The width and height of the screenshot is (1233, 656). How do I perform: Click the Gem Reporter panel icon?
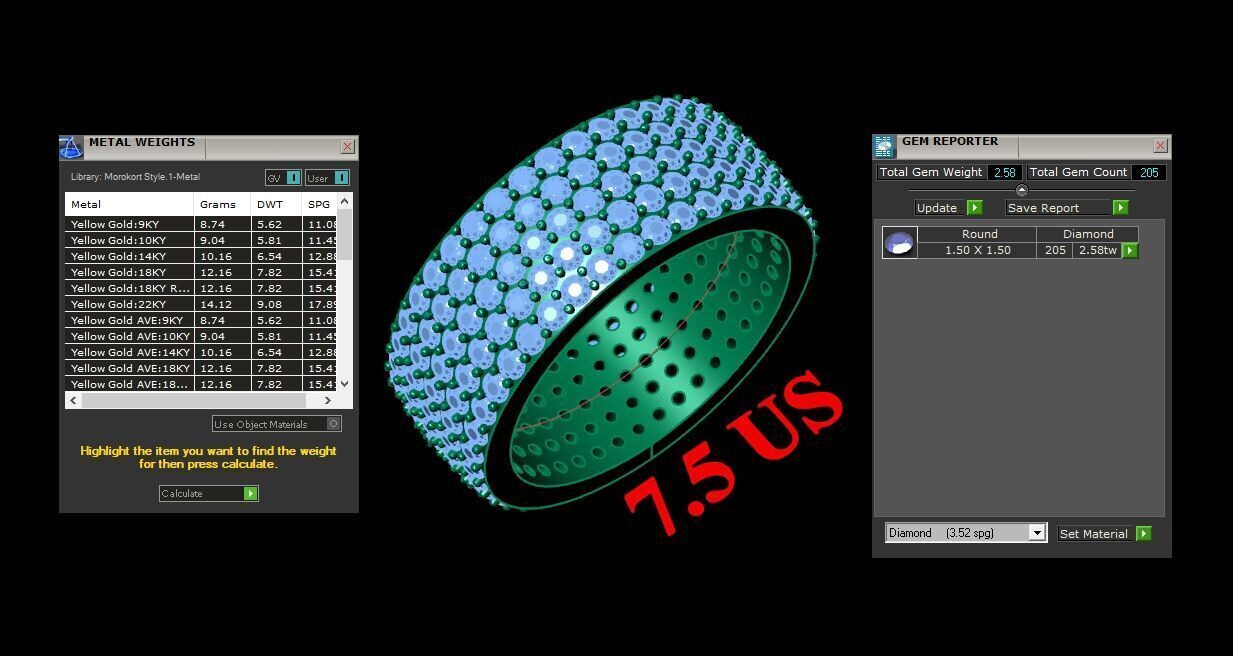click(884, 147)
